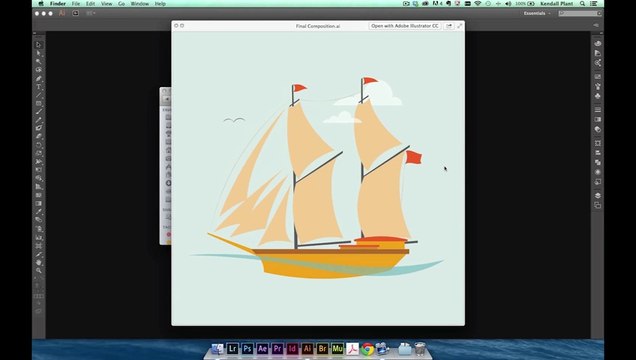Screen dimensions: 636x360
Task: Open the Pathfinder panel icon
Action: [597, 162]
